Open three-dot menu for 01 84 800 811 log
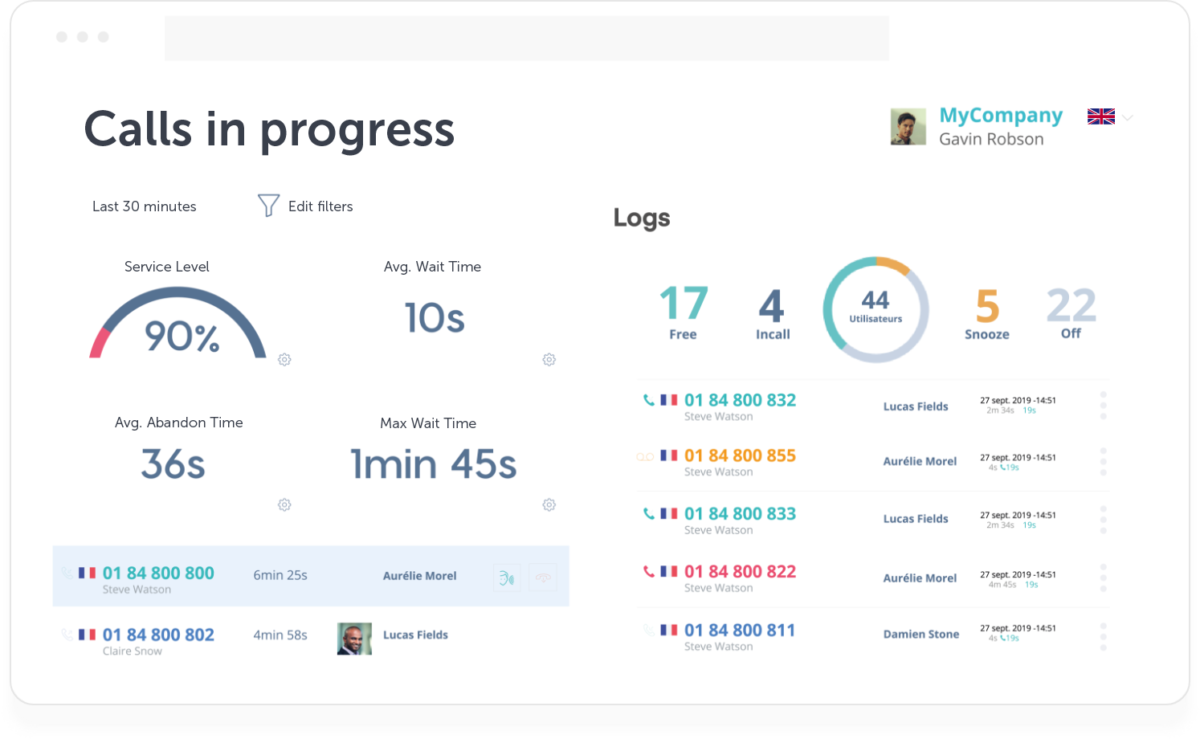Screen dimensions: 1200x739 coord(1103,636)
